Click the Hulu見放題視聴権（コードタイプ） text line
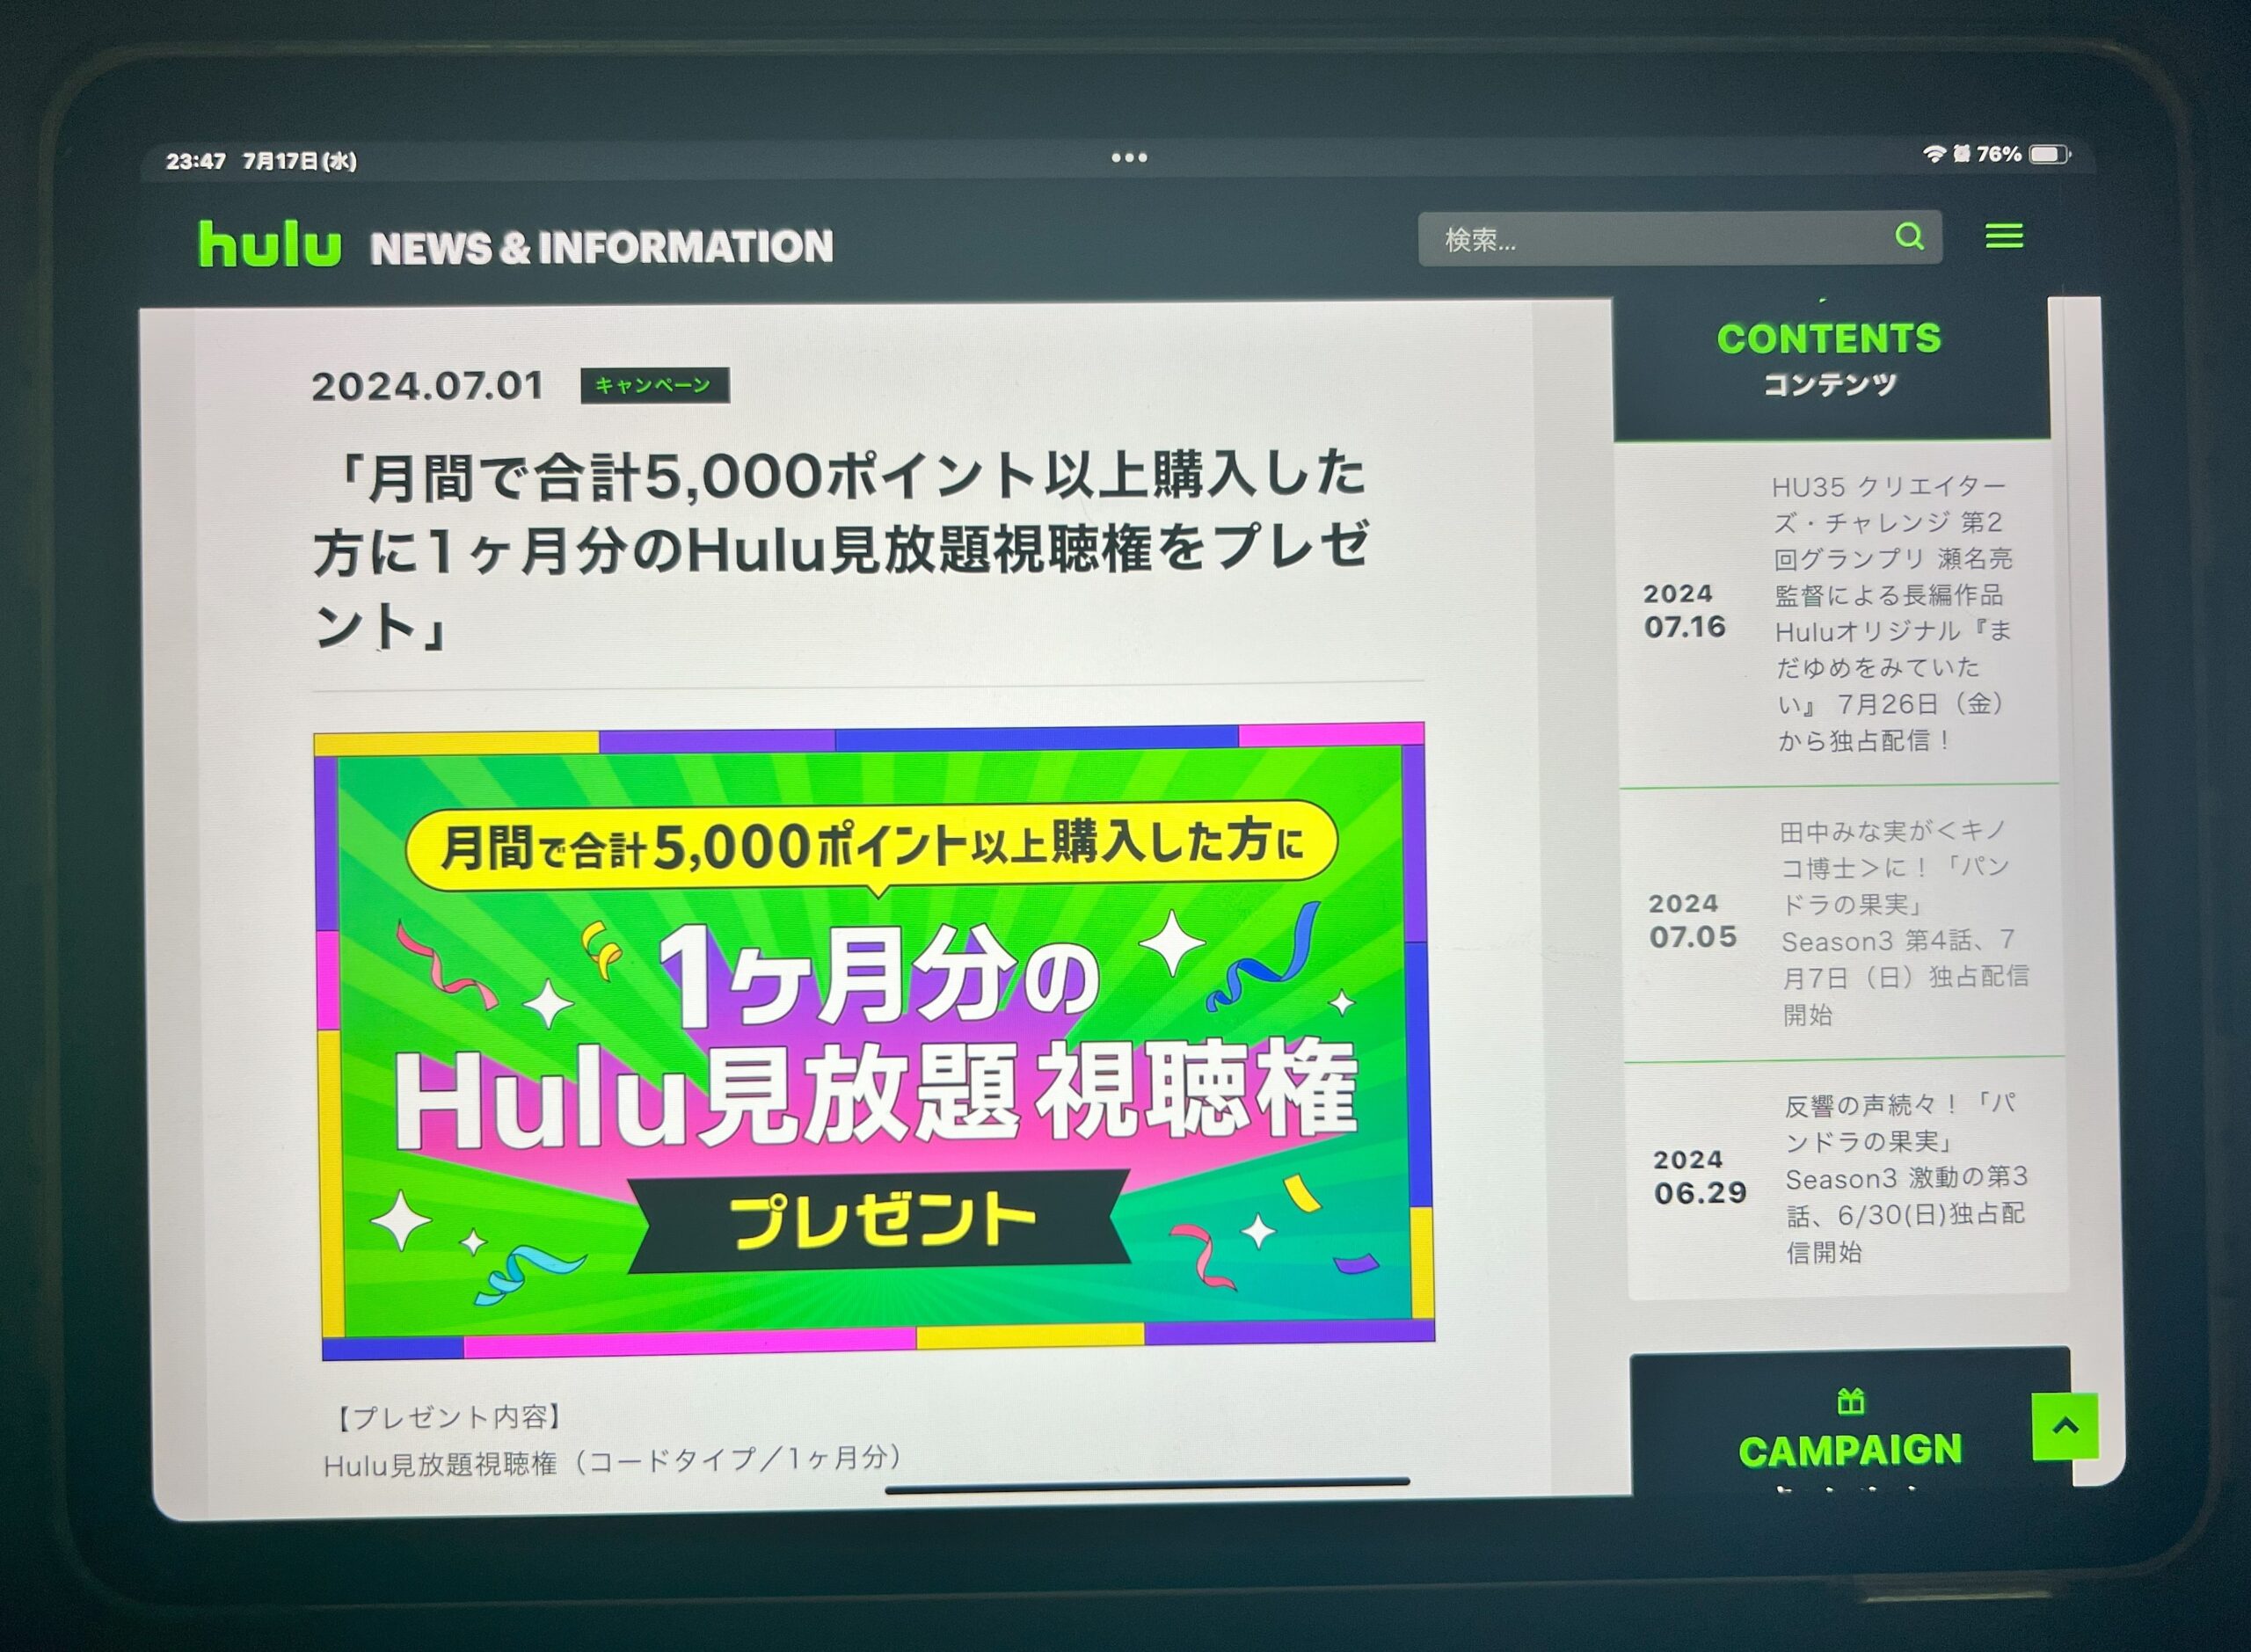Screen dimensions: 2251x1652 click(x=612, y=1460)
